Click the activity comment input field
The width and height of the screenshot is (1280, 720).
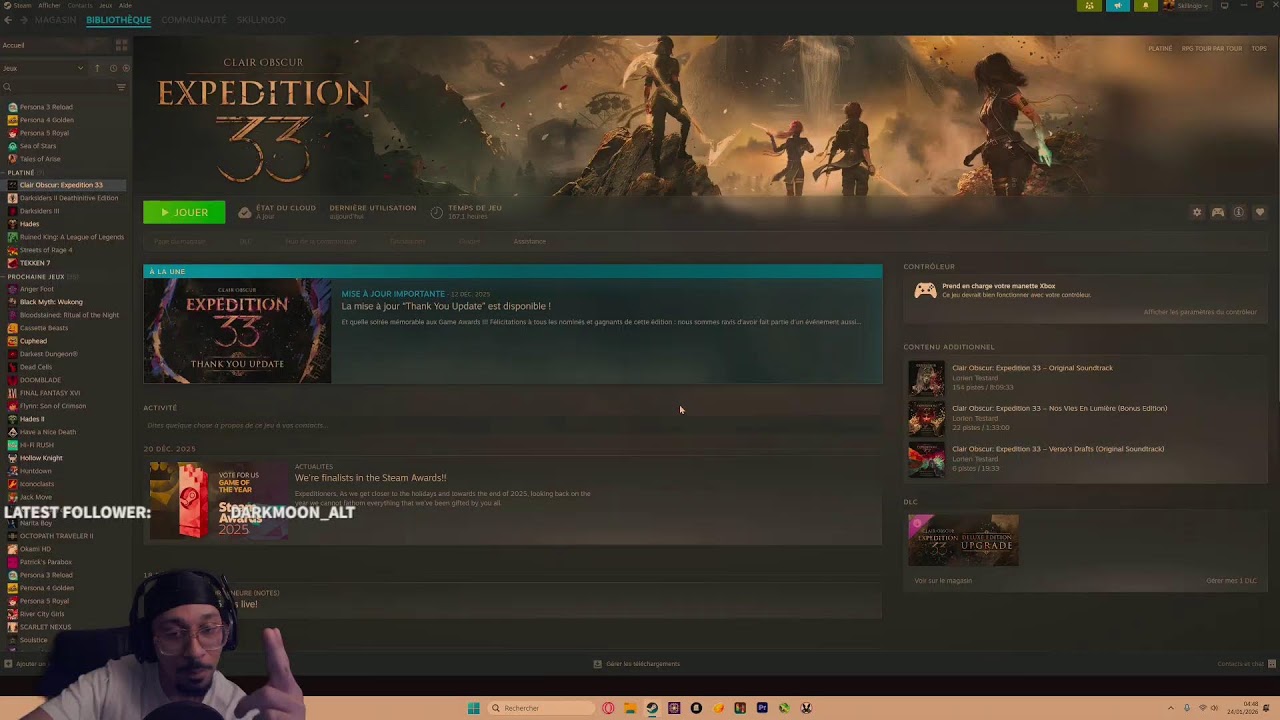512,425
